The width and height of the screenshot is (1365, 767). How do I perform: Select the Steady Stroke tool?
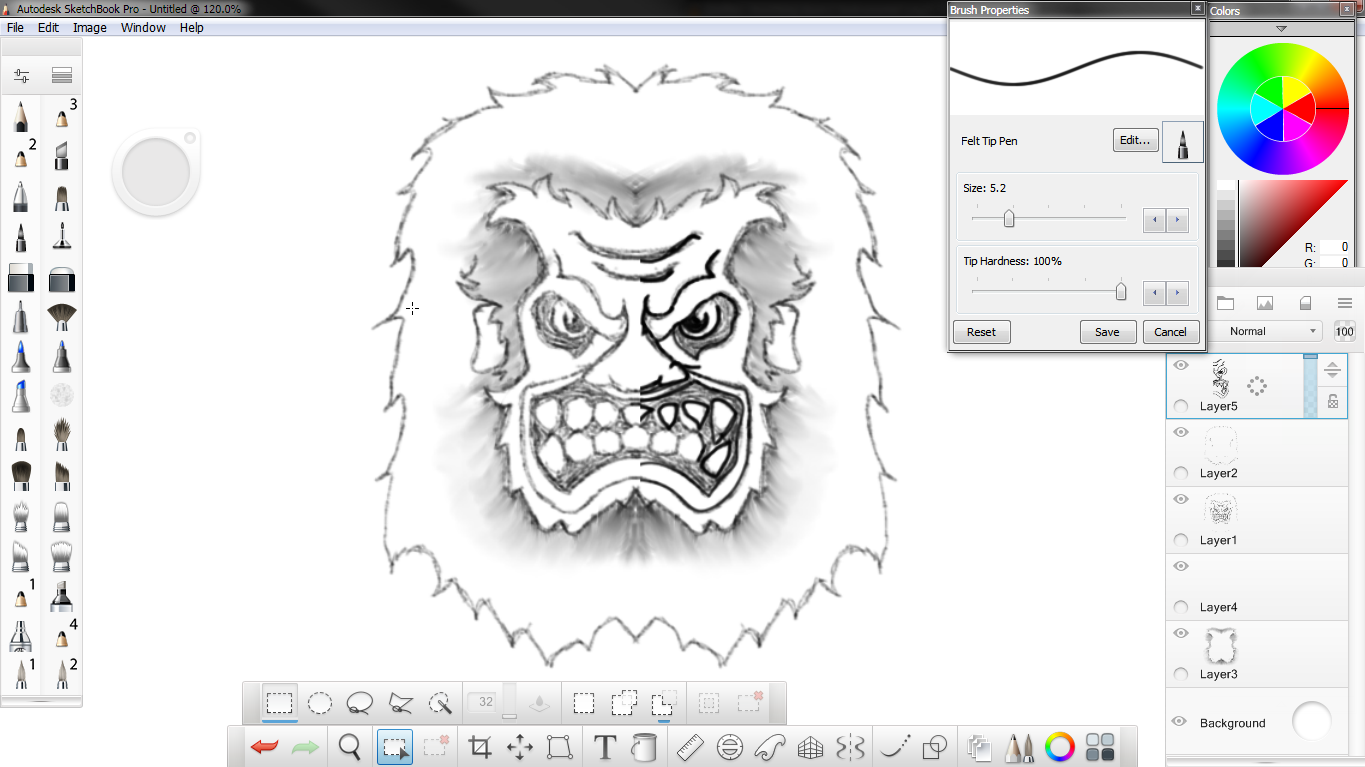point(895,747)
